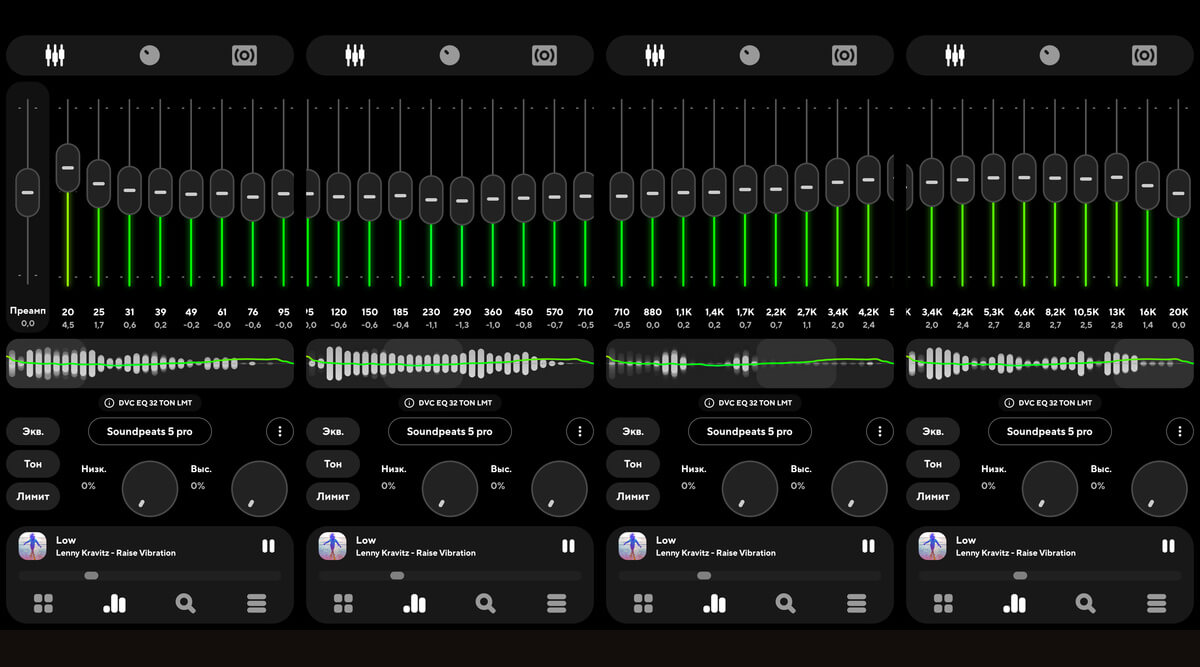Tap the info icon beside DVC EQ 32 TON LMT
This screenshot has width=1200, height=667.
point(108,403)
